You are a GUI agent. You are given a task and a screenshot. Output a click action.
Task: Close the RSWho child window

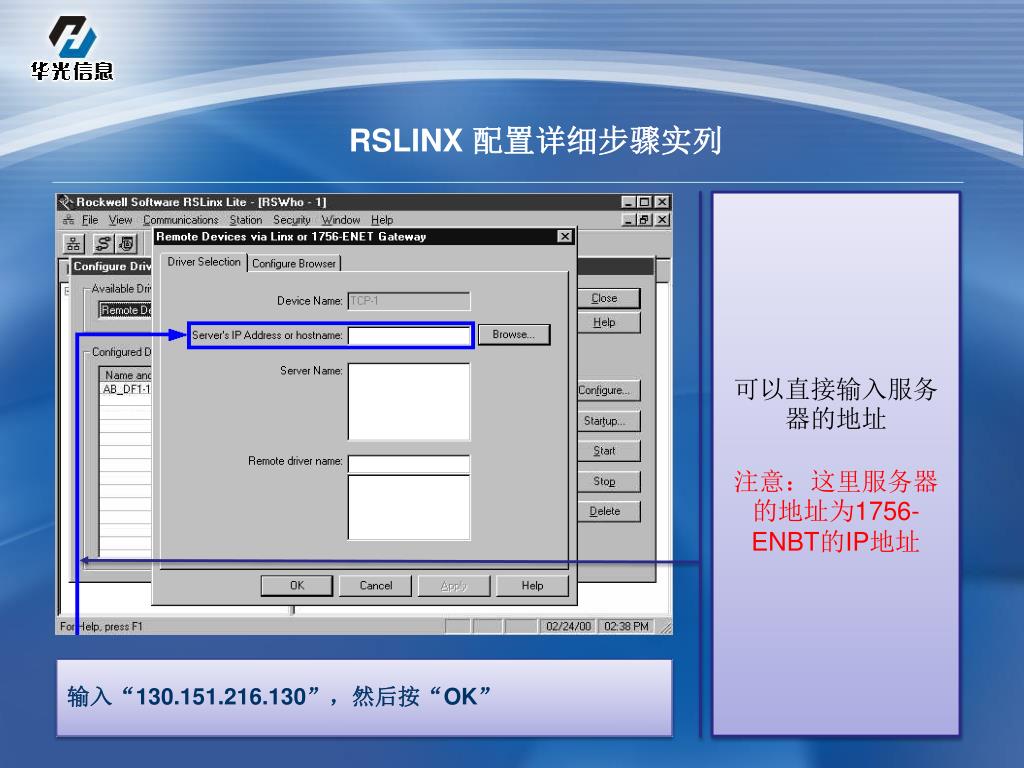pyautogui.click(x=662, y=220)
